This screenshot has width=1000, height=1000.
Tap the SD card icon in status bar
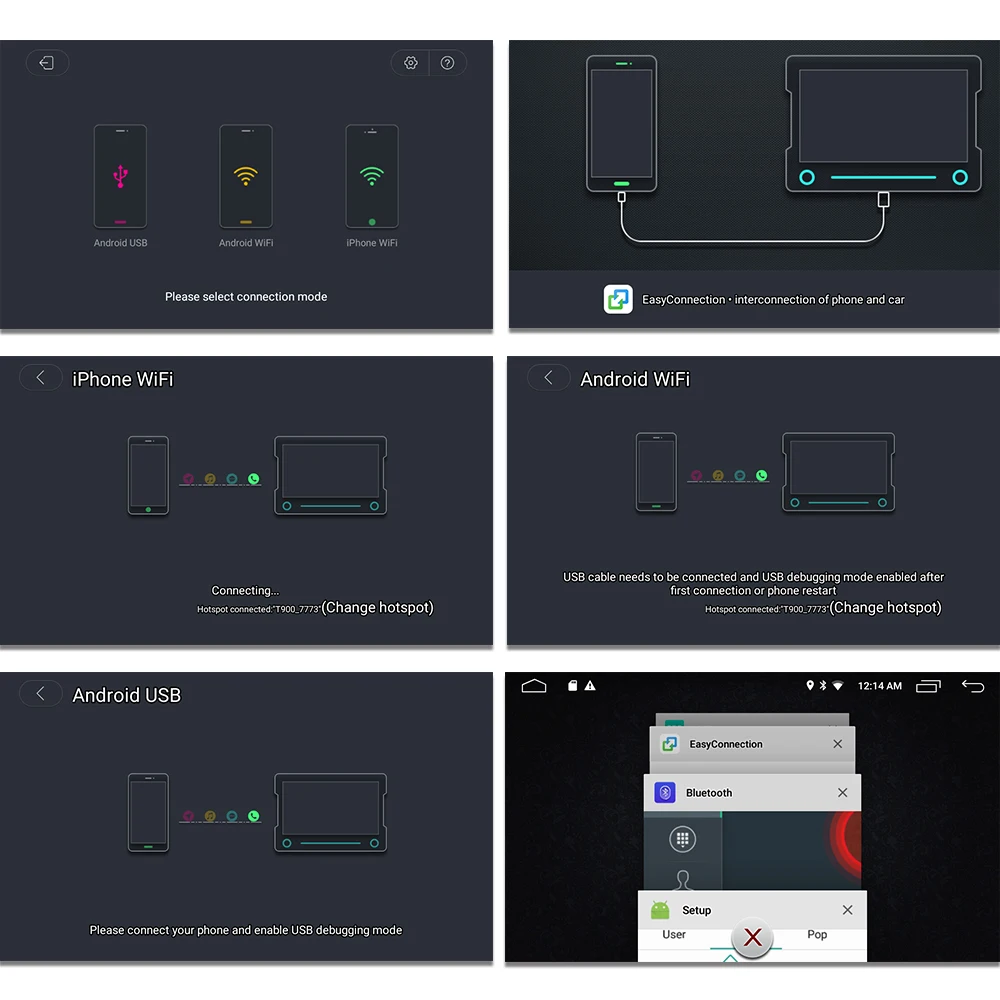click(x=573, y=686)
